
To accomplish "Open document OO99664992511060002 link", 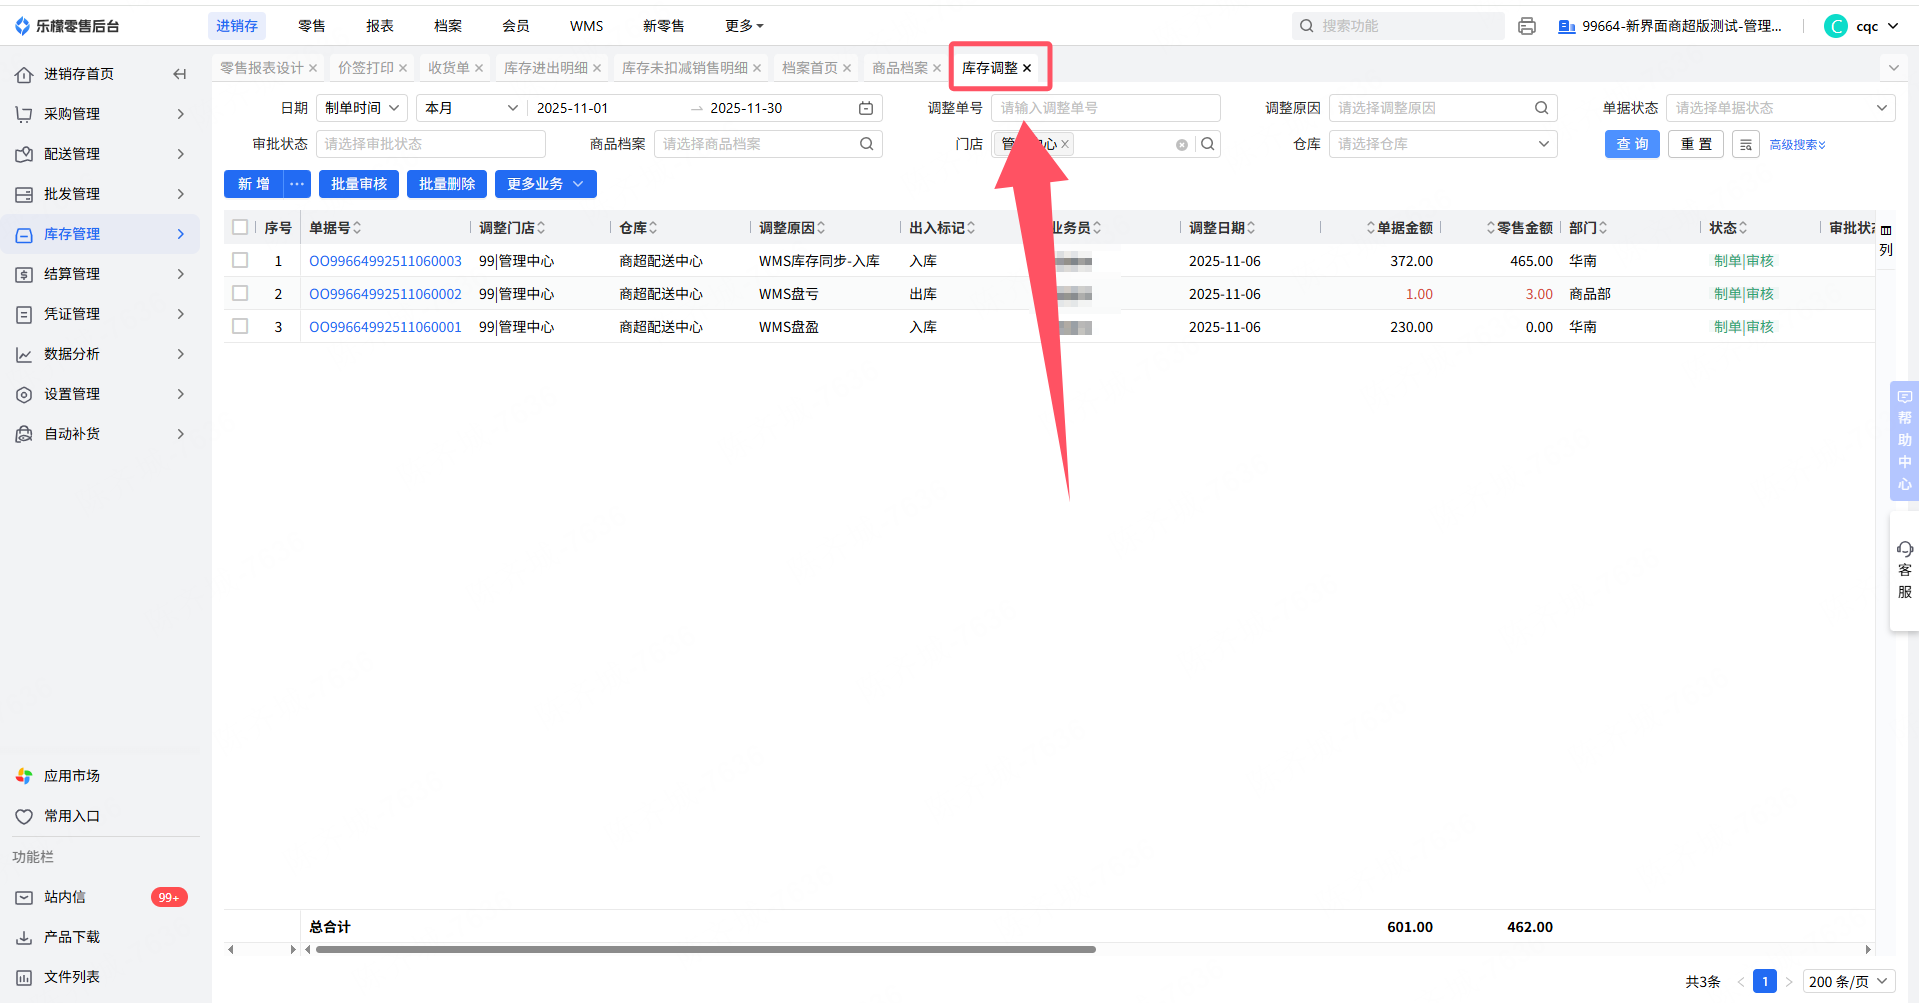I will pos(385,294).
